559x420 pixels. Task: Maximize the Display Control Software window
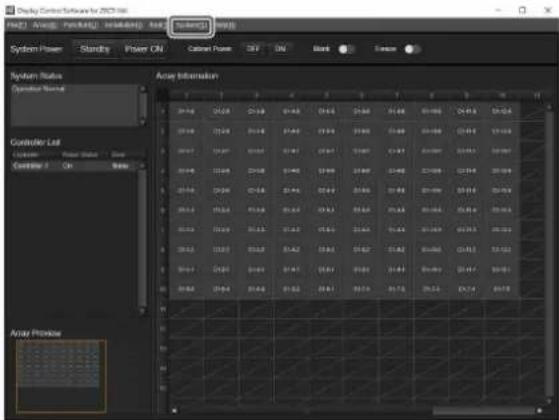(x=522, y=10)
